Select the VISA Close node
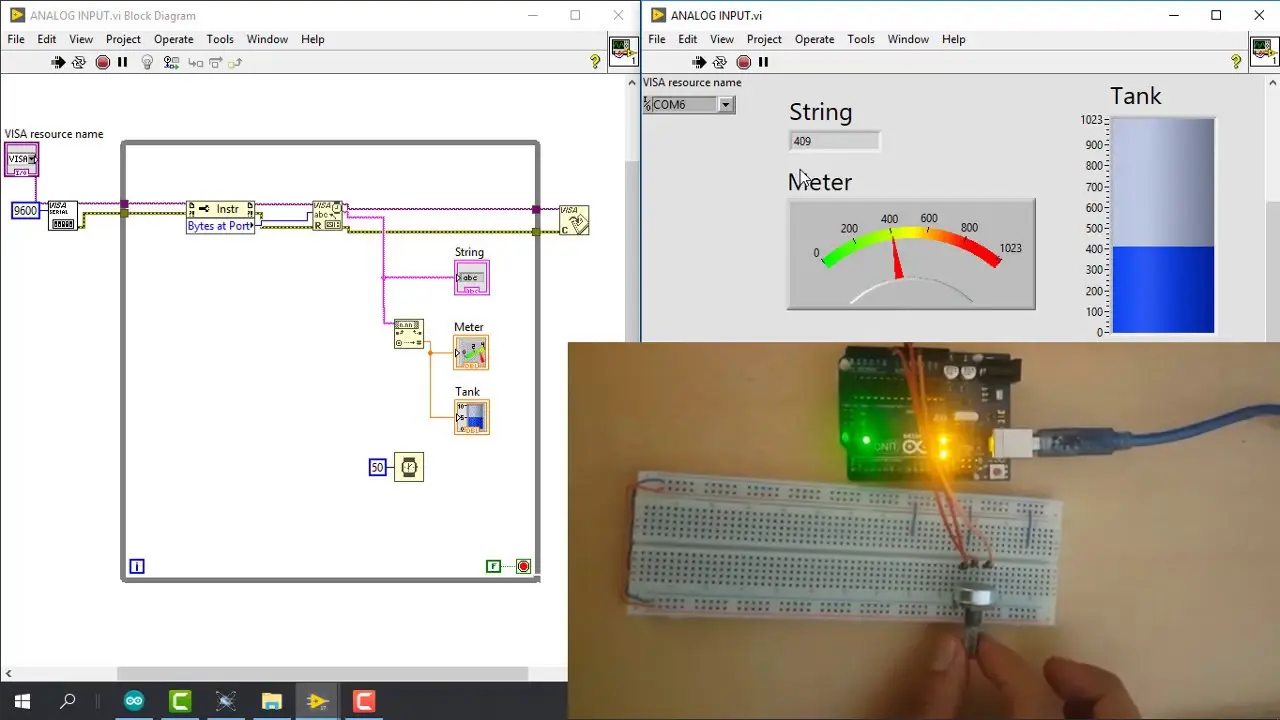Screen dimensions: 1280x720 (574, 220)
